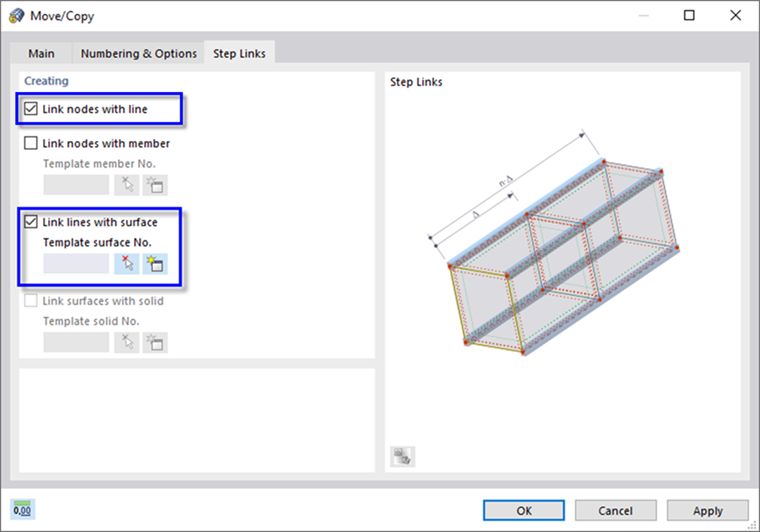The width and height of the screenshot is (760, 532).
Task: Click the Cancel button
Action: [616, 511]
